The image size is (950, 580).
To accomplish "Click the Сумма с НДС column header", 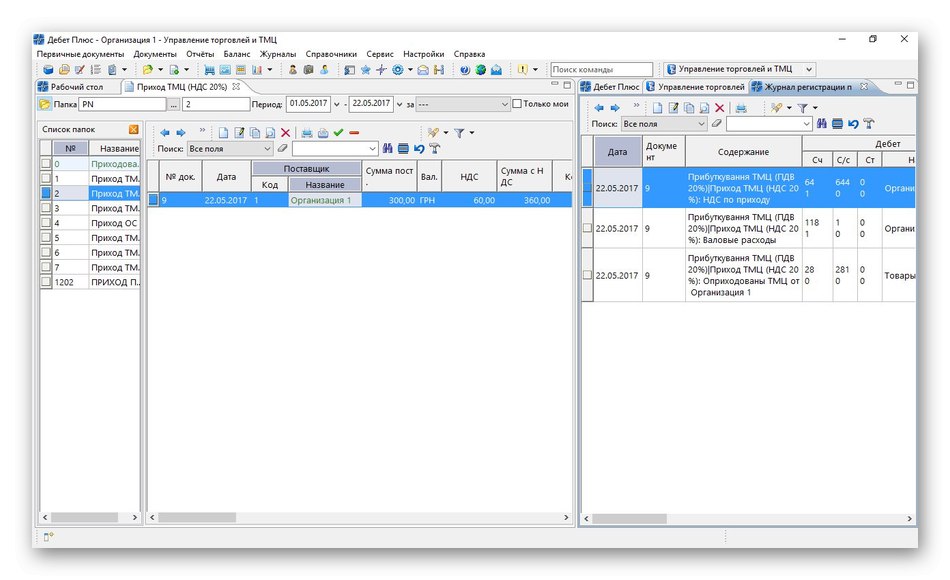I will click(x=522, y=176).
